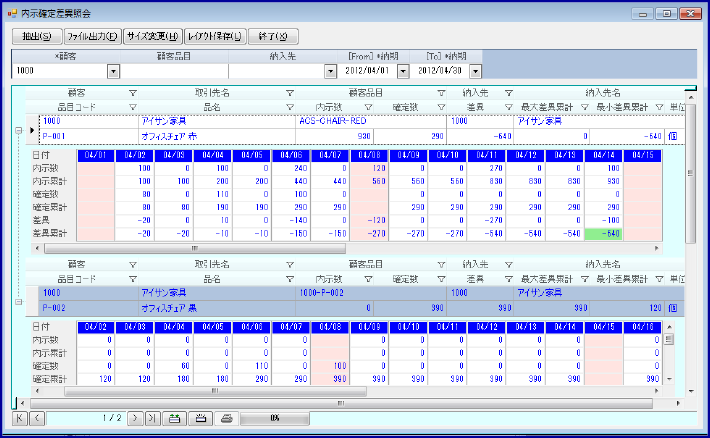Viewport: 710px width, 438px height.
Task: Select the オフィスチェア 黒 item name cell
Action: pos(216,308)
